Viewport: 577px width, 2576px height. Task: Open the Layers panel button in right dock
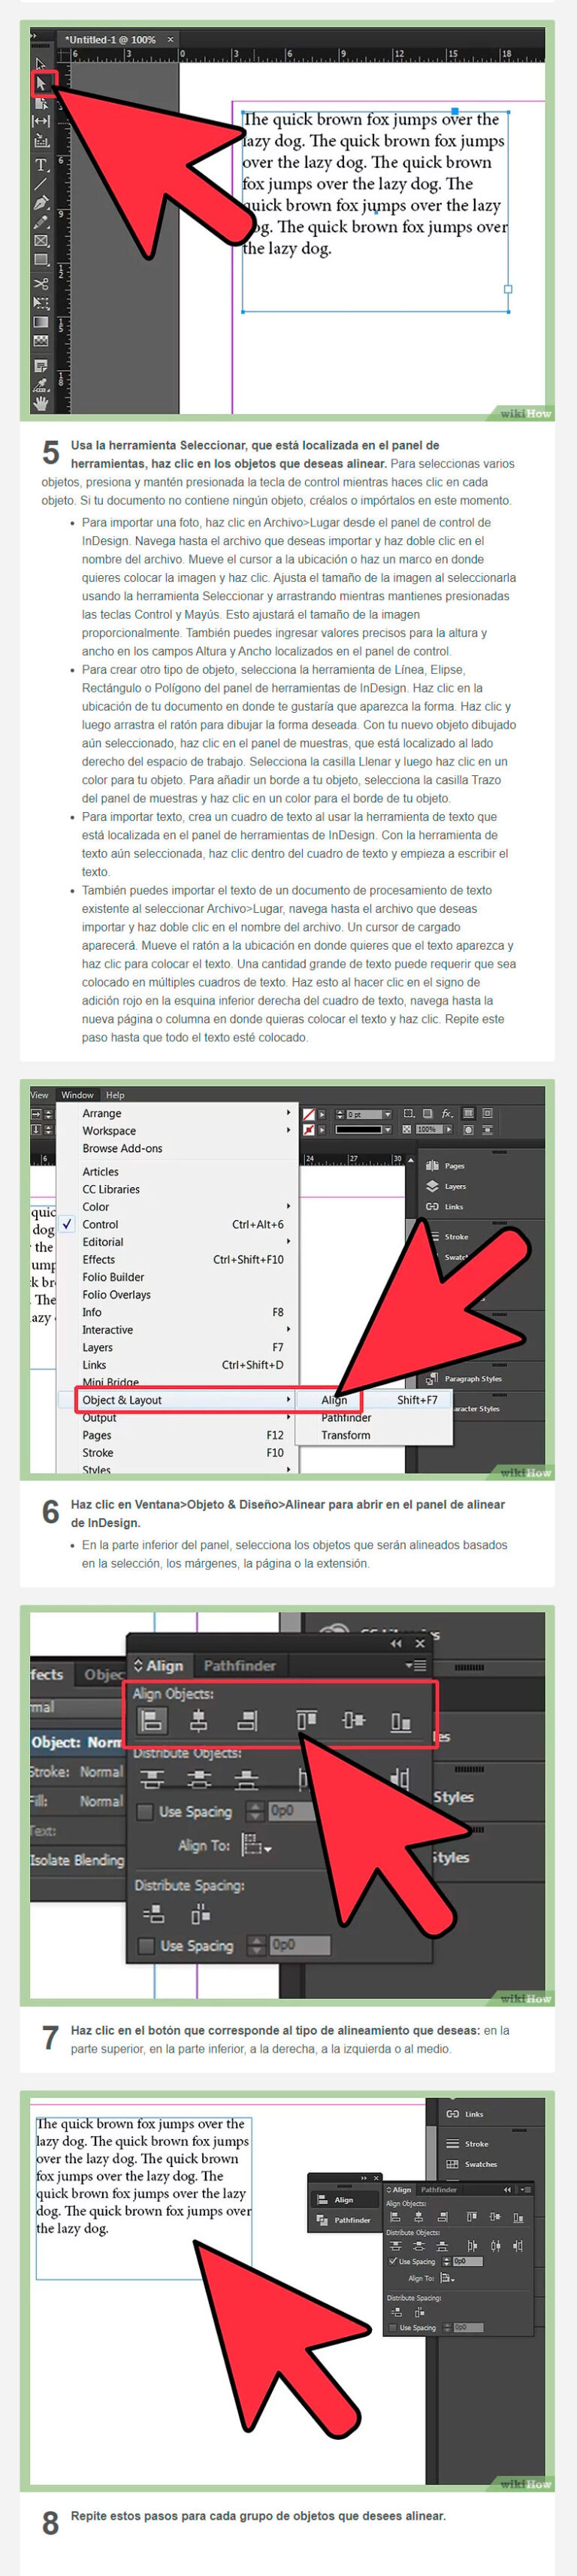point(446,1186)
